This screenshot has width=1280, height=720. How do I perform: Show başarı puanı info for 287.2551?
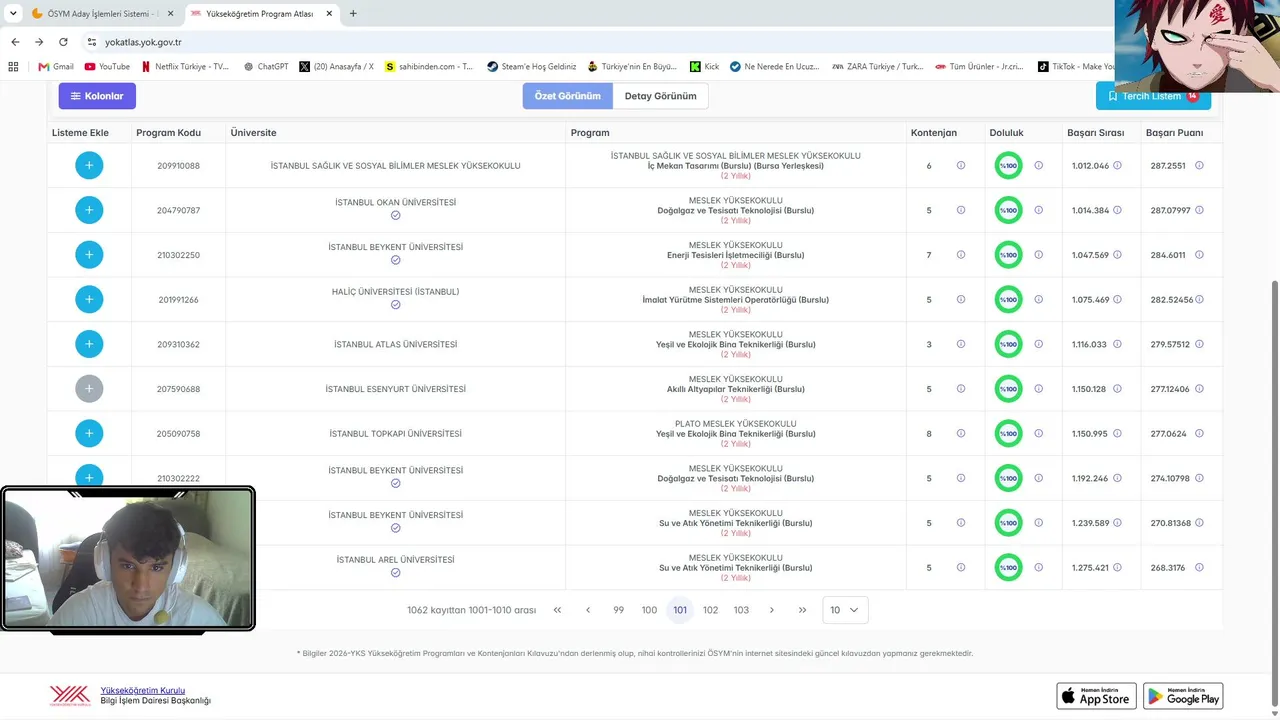pyautogui.click(x=1199, y=165)
